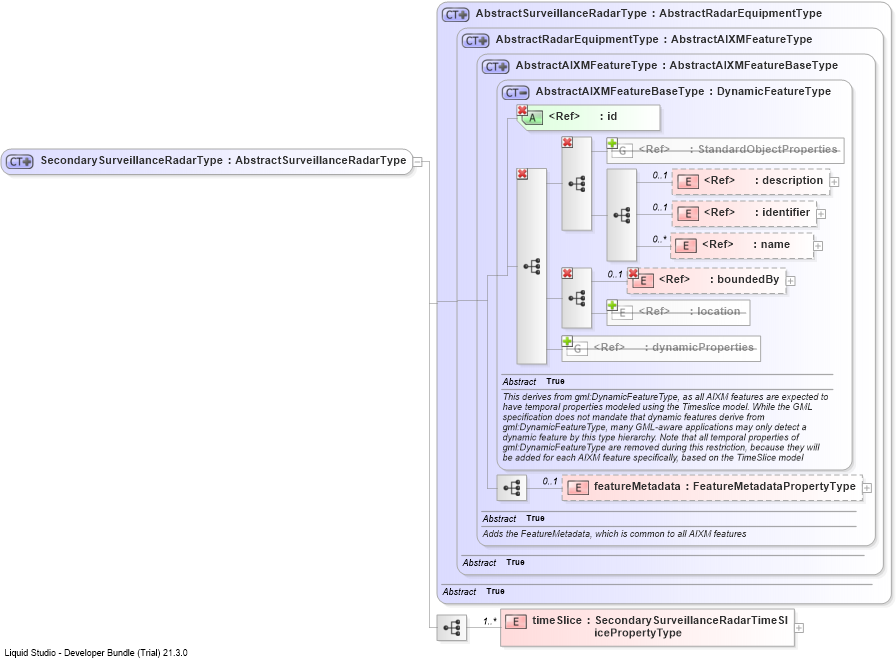Viewport: 896px width, 658px height.
Task: Click the sequence compositor left of boundedBy
Action: [x=577, y=298]
